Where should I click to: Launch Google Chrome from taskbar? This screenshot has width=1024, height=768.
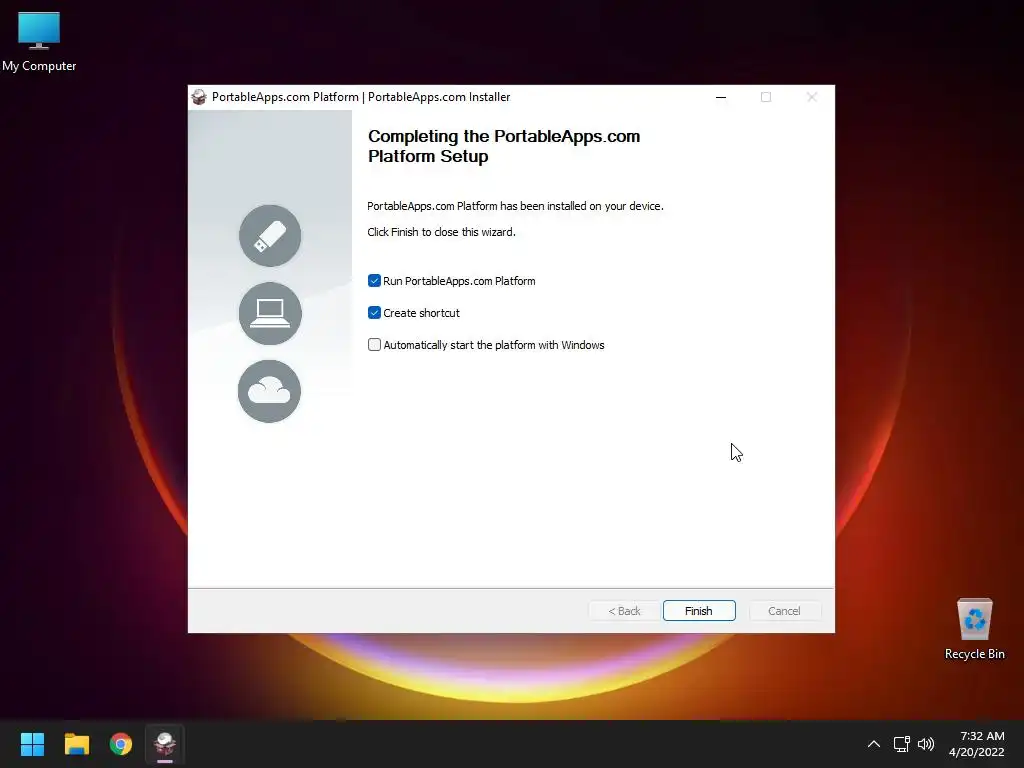[x=121, y=744]
